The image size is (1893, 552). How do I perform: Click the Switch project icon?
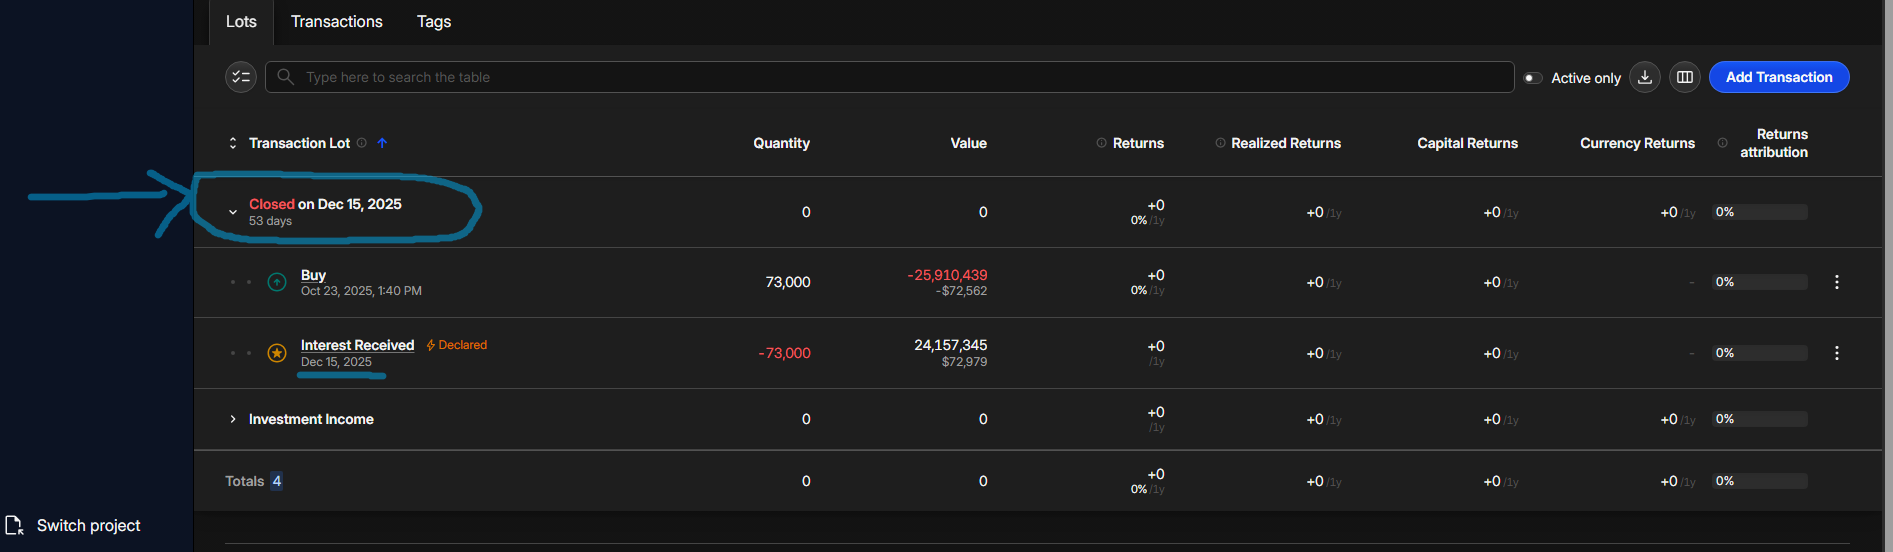pyautogui.click(x=14, y=525)
